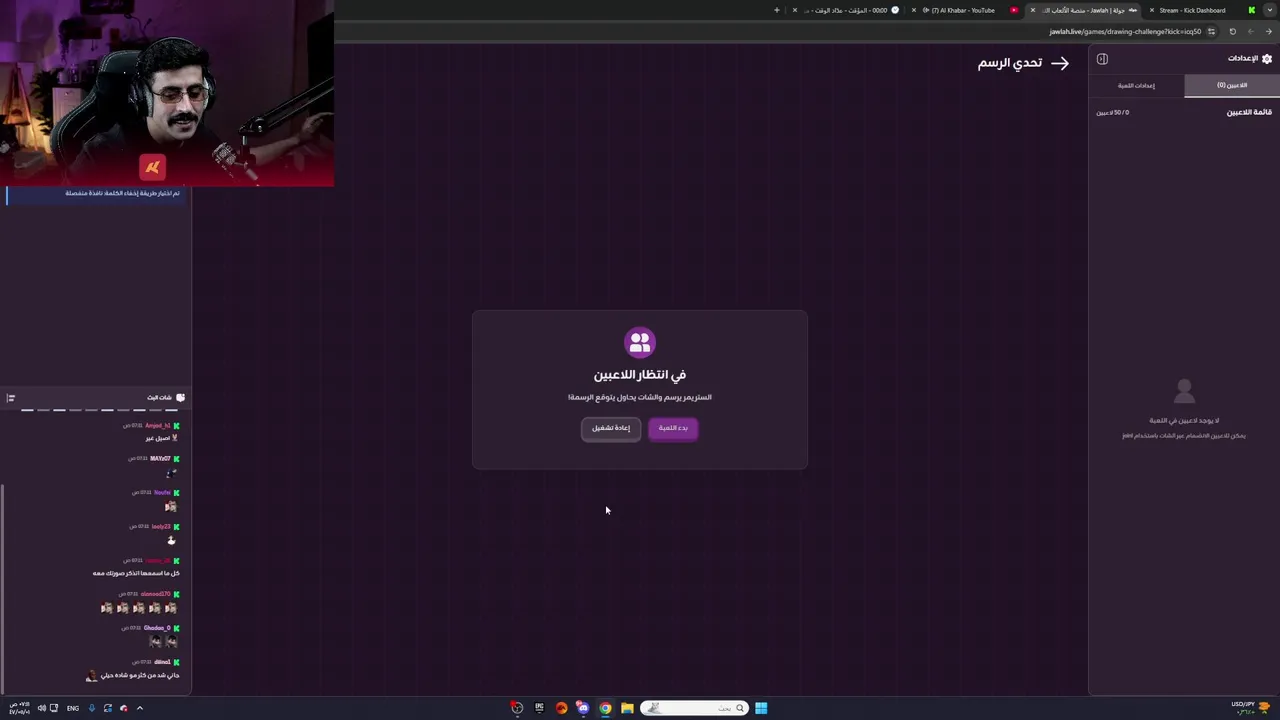1280x720 pixels.
Task: Open Google Chrome from taskbar
Action: [x=605, y=708]
